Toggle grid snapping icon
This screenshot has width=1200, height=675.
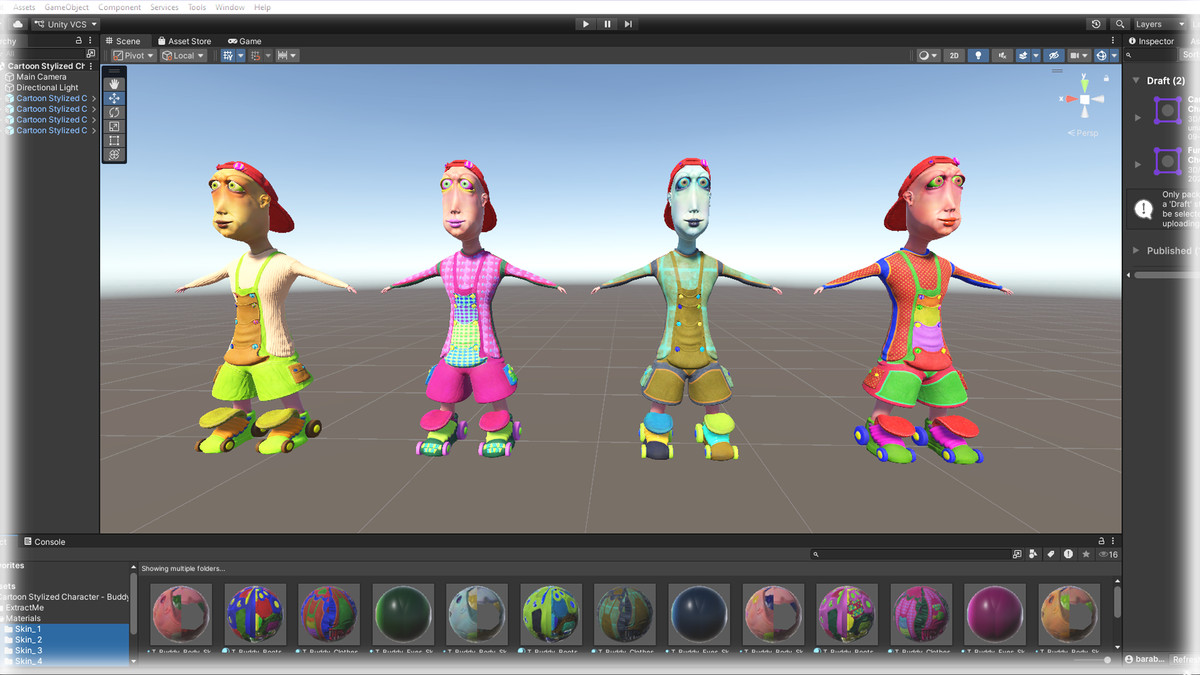(x=256, y=56)
